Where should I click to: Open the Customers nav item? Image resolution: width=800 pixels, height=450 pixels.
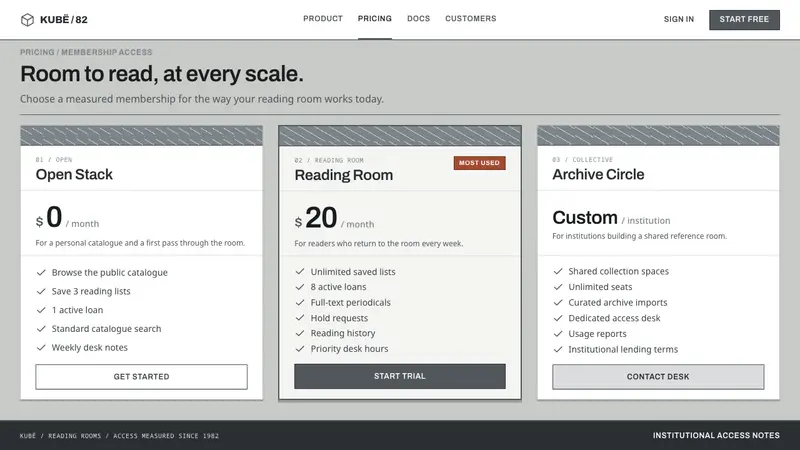coord(470,19)
